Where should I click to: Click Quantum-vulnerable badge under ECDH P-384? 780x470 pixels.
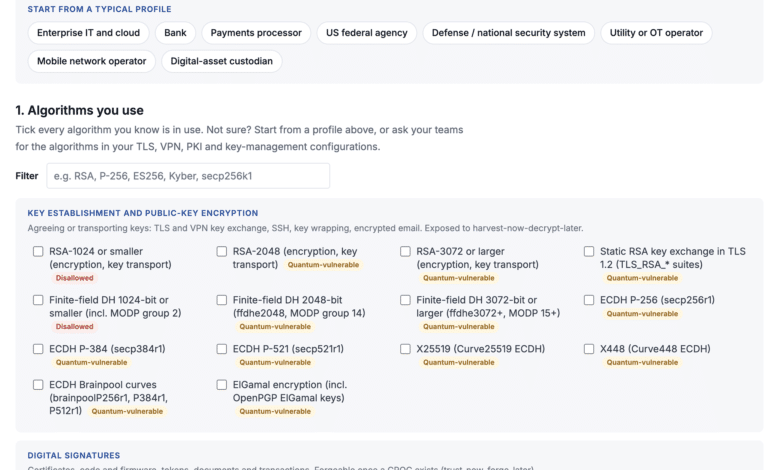pos(92,363)
